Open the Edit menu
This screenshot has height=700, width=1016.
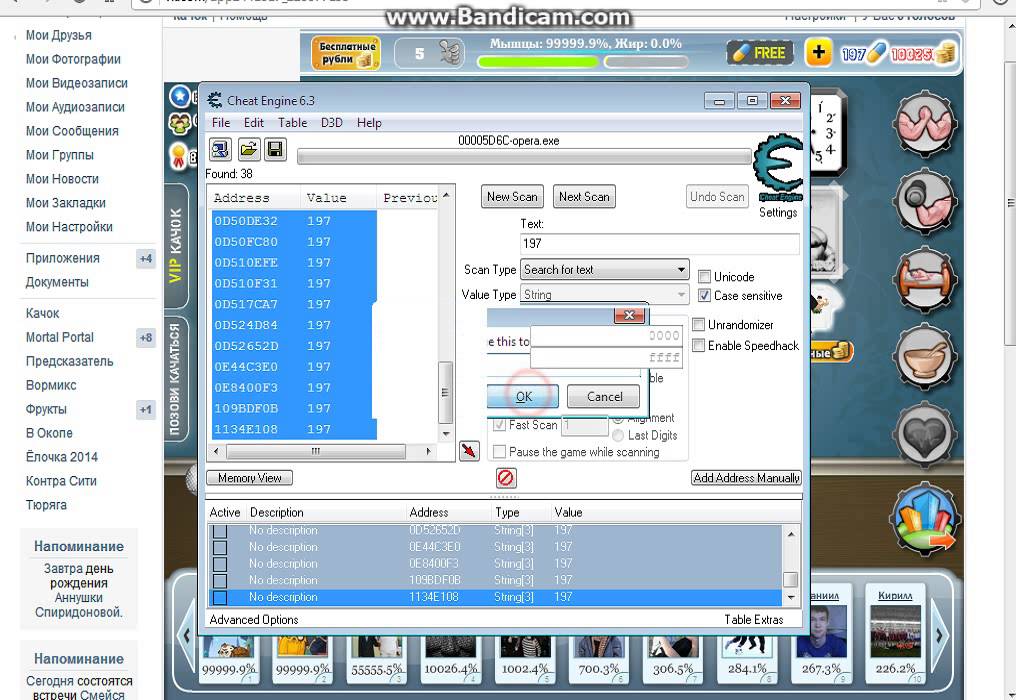point(253,122)
